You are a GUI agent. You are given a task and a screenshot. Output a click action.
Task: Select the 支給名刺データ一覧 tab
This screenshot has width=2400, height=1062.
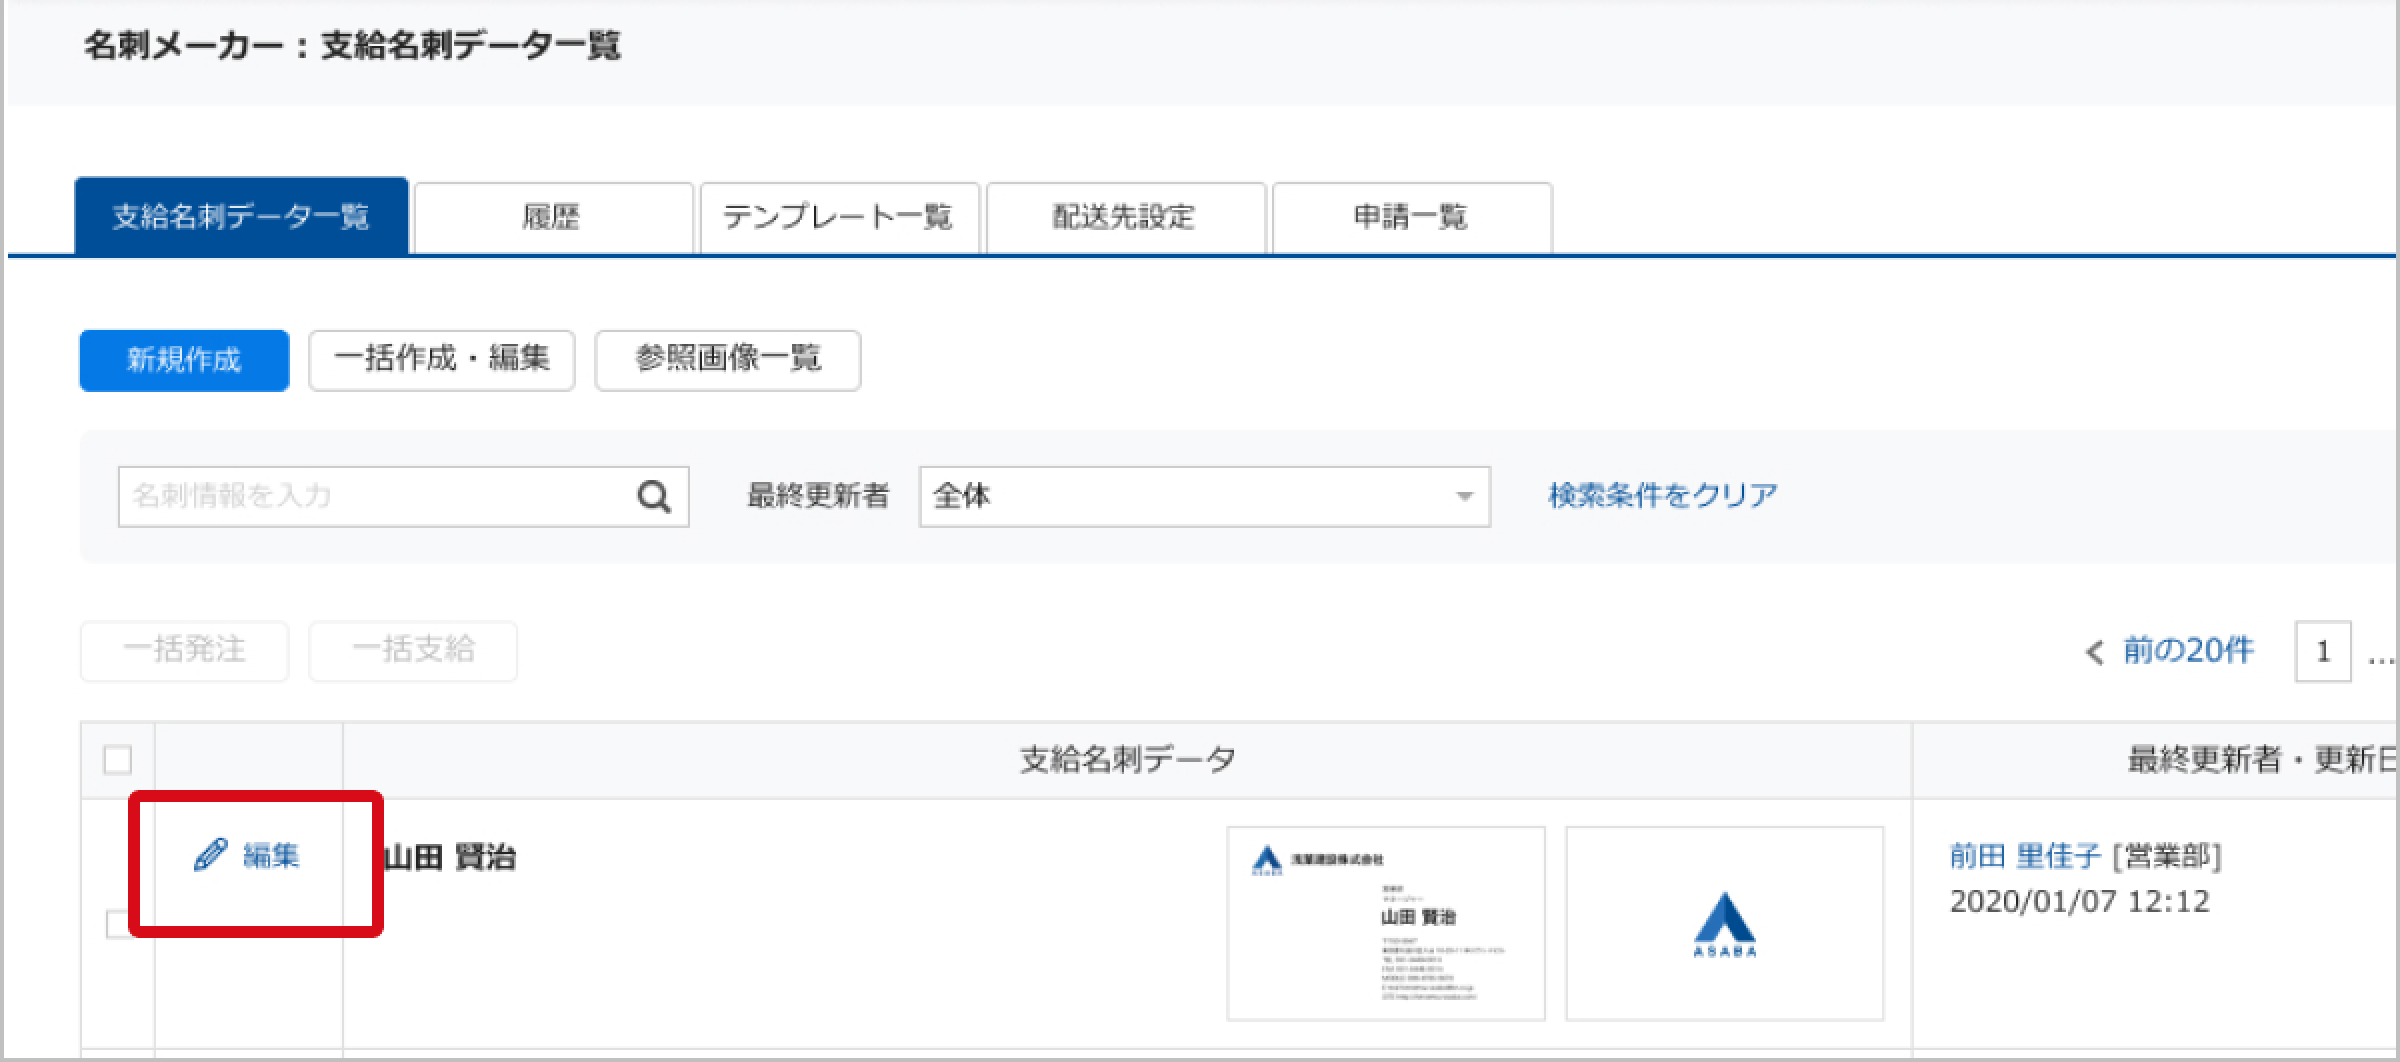point(241,217)
